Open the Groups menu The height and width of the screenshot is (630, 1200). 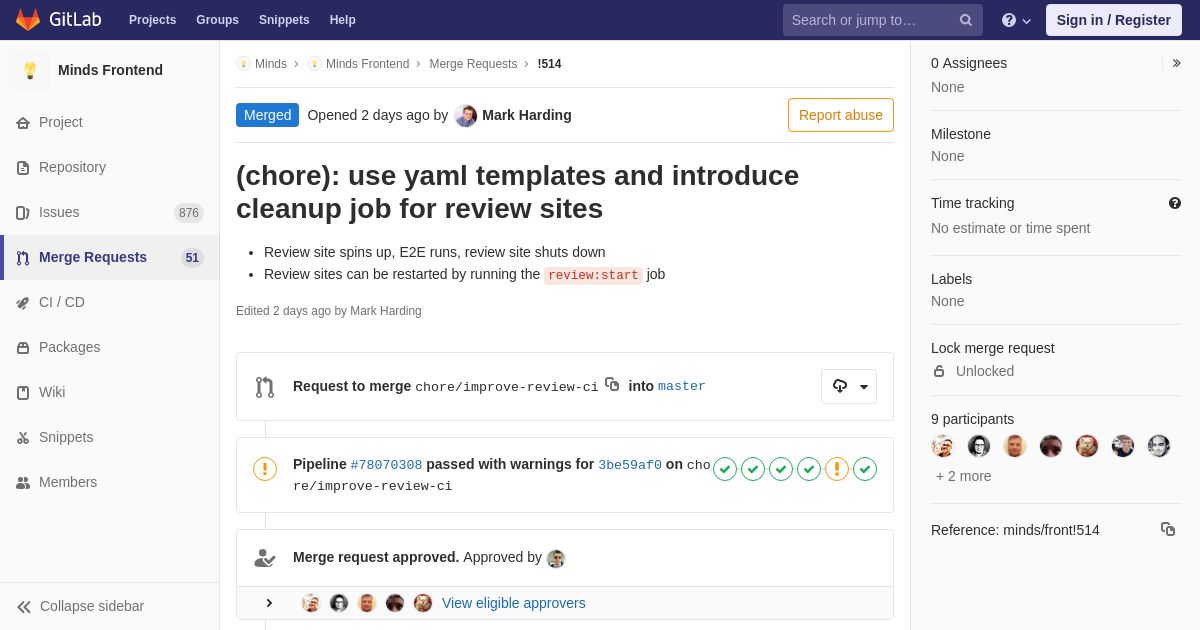pos(217,20)
